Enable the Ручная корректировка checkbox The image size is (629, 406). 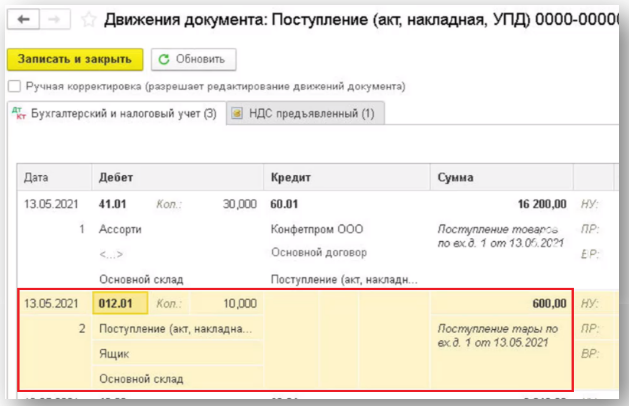[x=14, y=86]
